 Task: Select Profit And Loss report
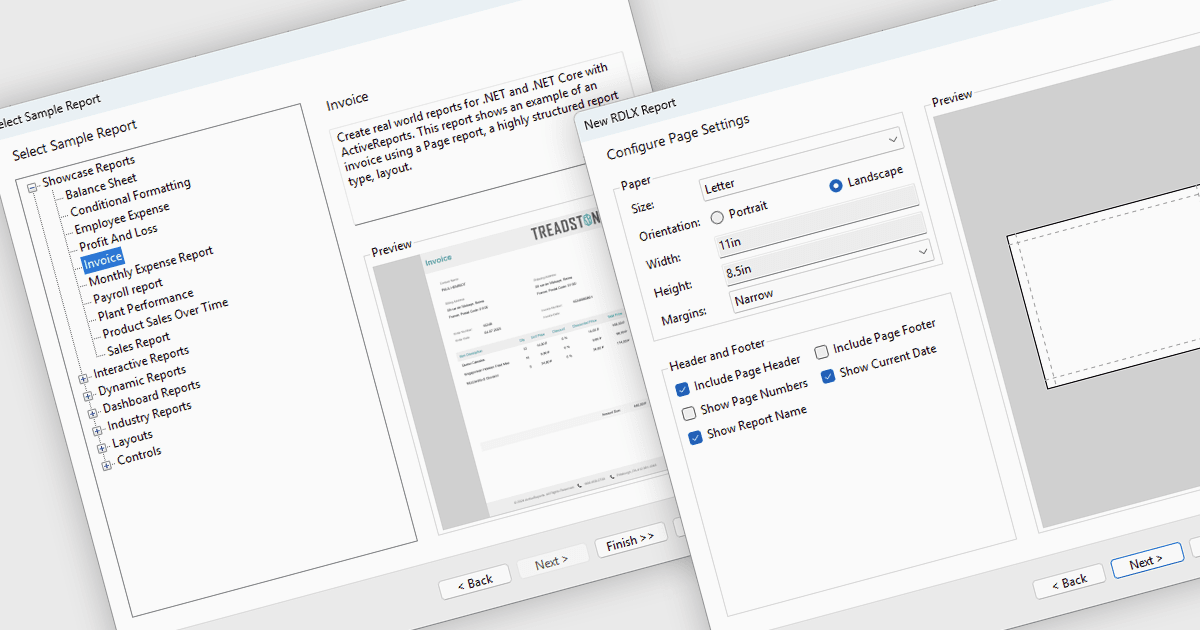point(118,238)
